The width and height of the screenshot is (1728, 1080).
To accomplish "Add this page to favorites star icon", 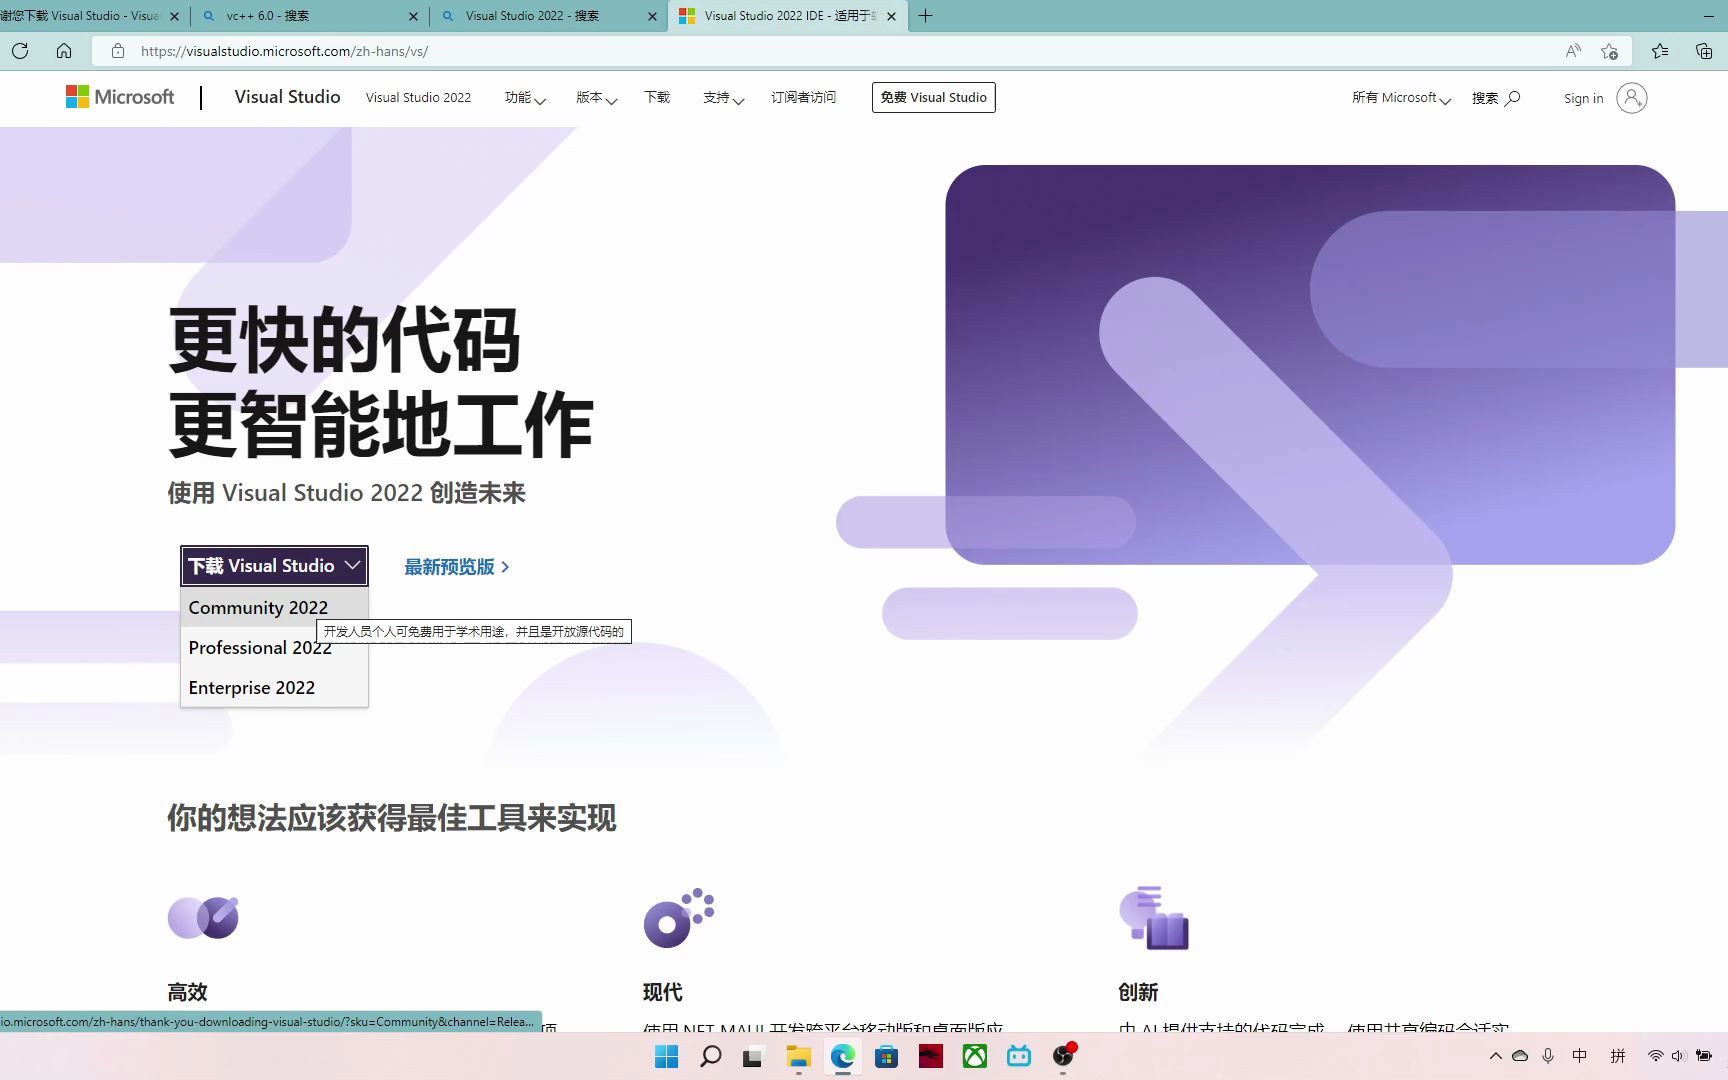I will 1609,51.
